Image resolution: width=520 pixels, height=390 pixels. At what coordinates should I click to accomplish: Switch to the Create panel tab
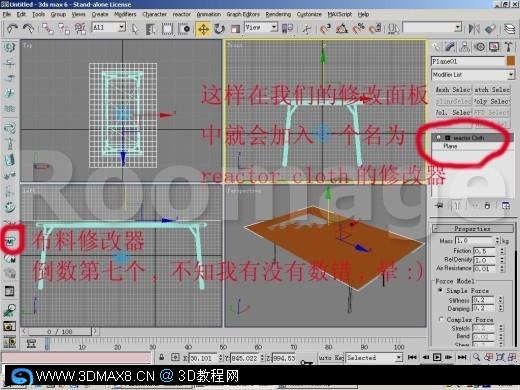click(436, 47)
